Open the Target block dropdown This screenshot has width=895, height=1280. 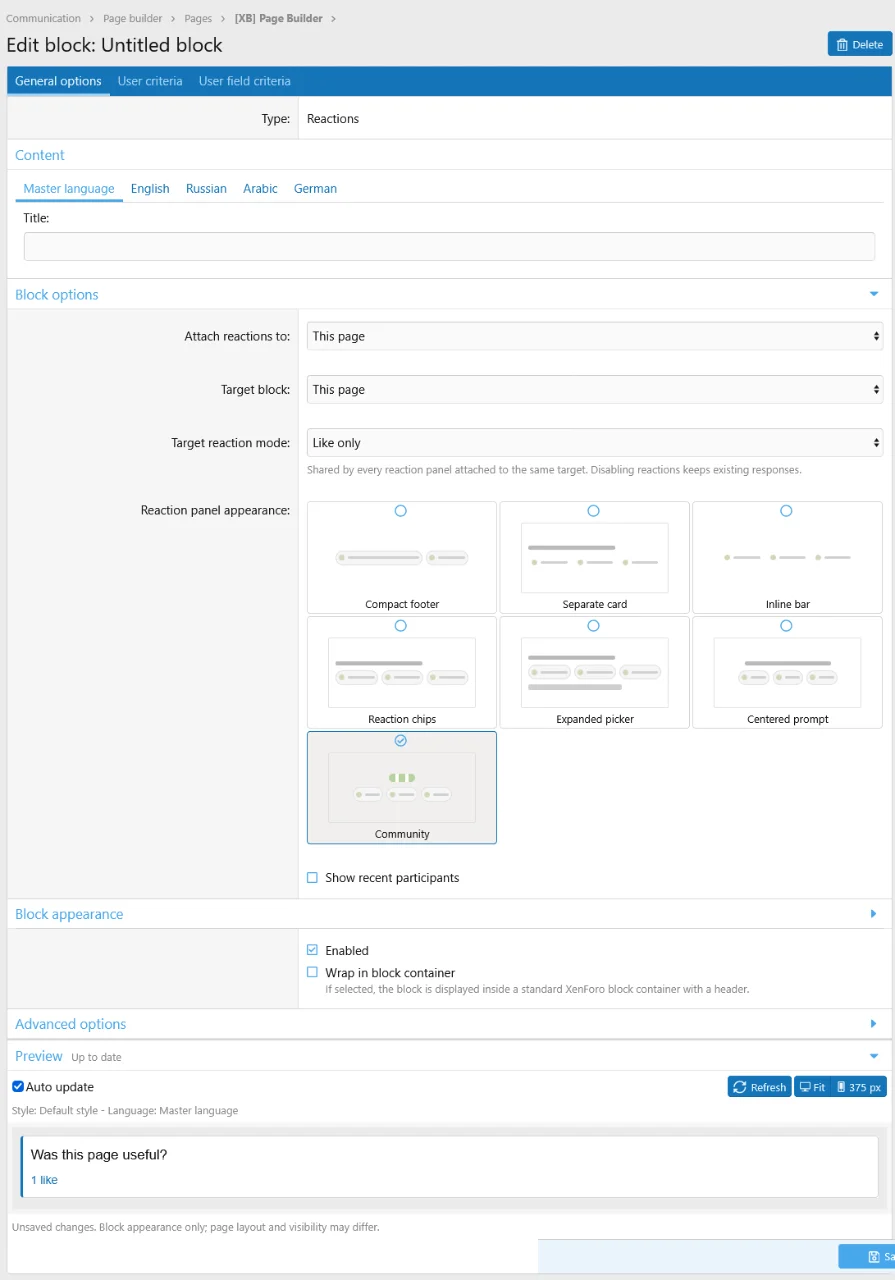click(x=595, y=389)
